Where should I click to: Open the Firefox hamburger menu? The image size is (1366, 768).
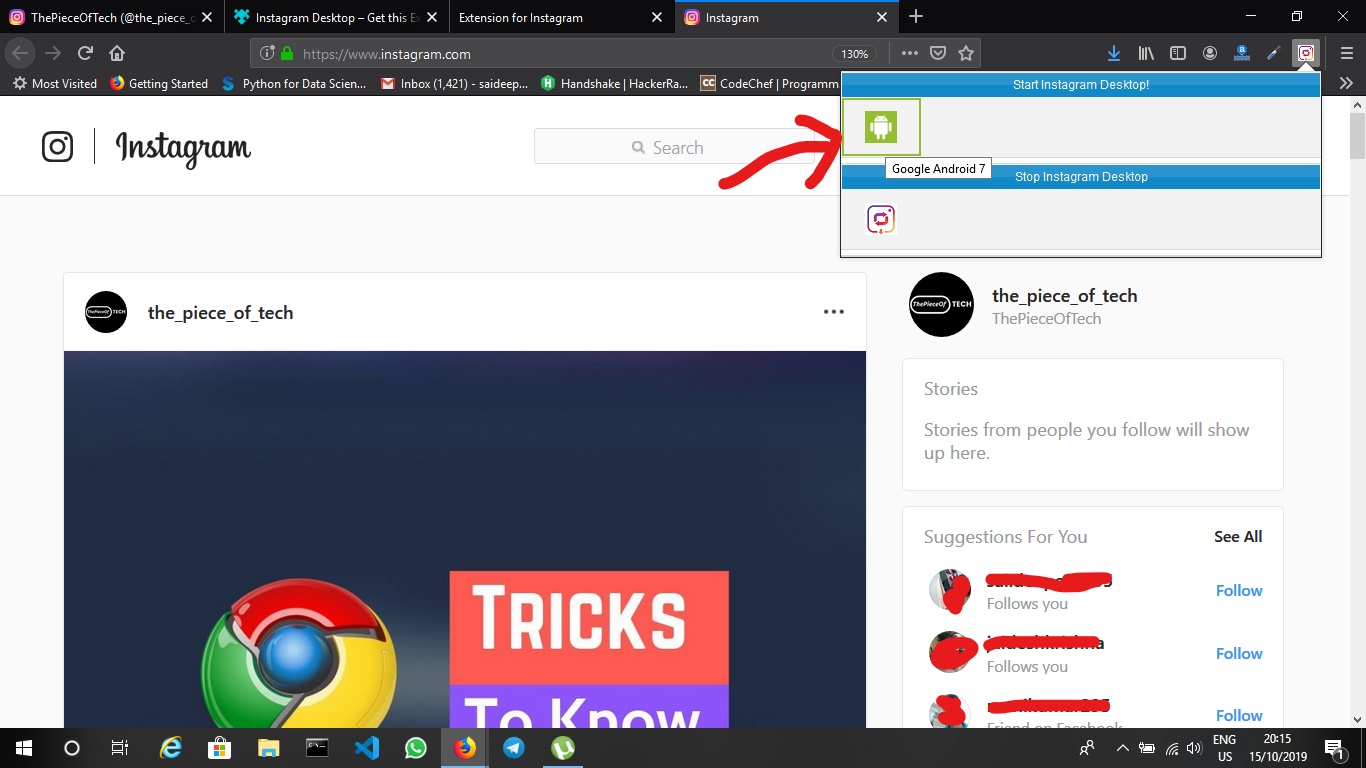tap(1346, 53)
